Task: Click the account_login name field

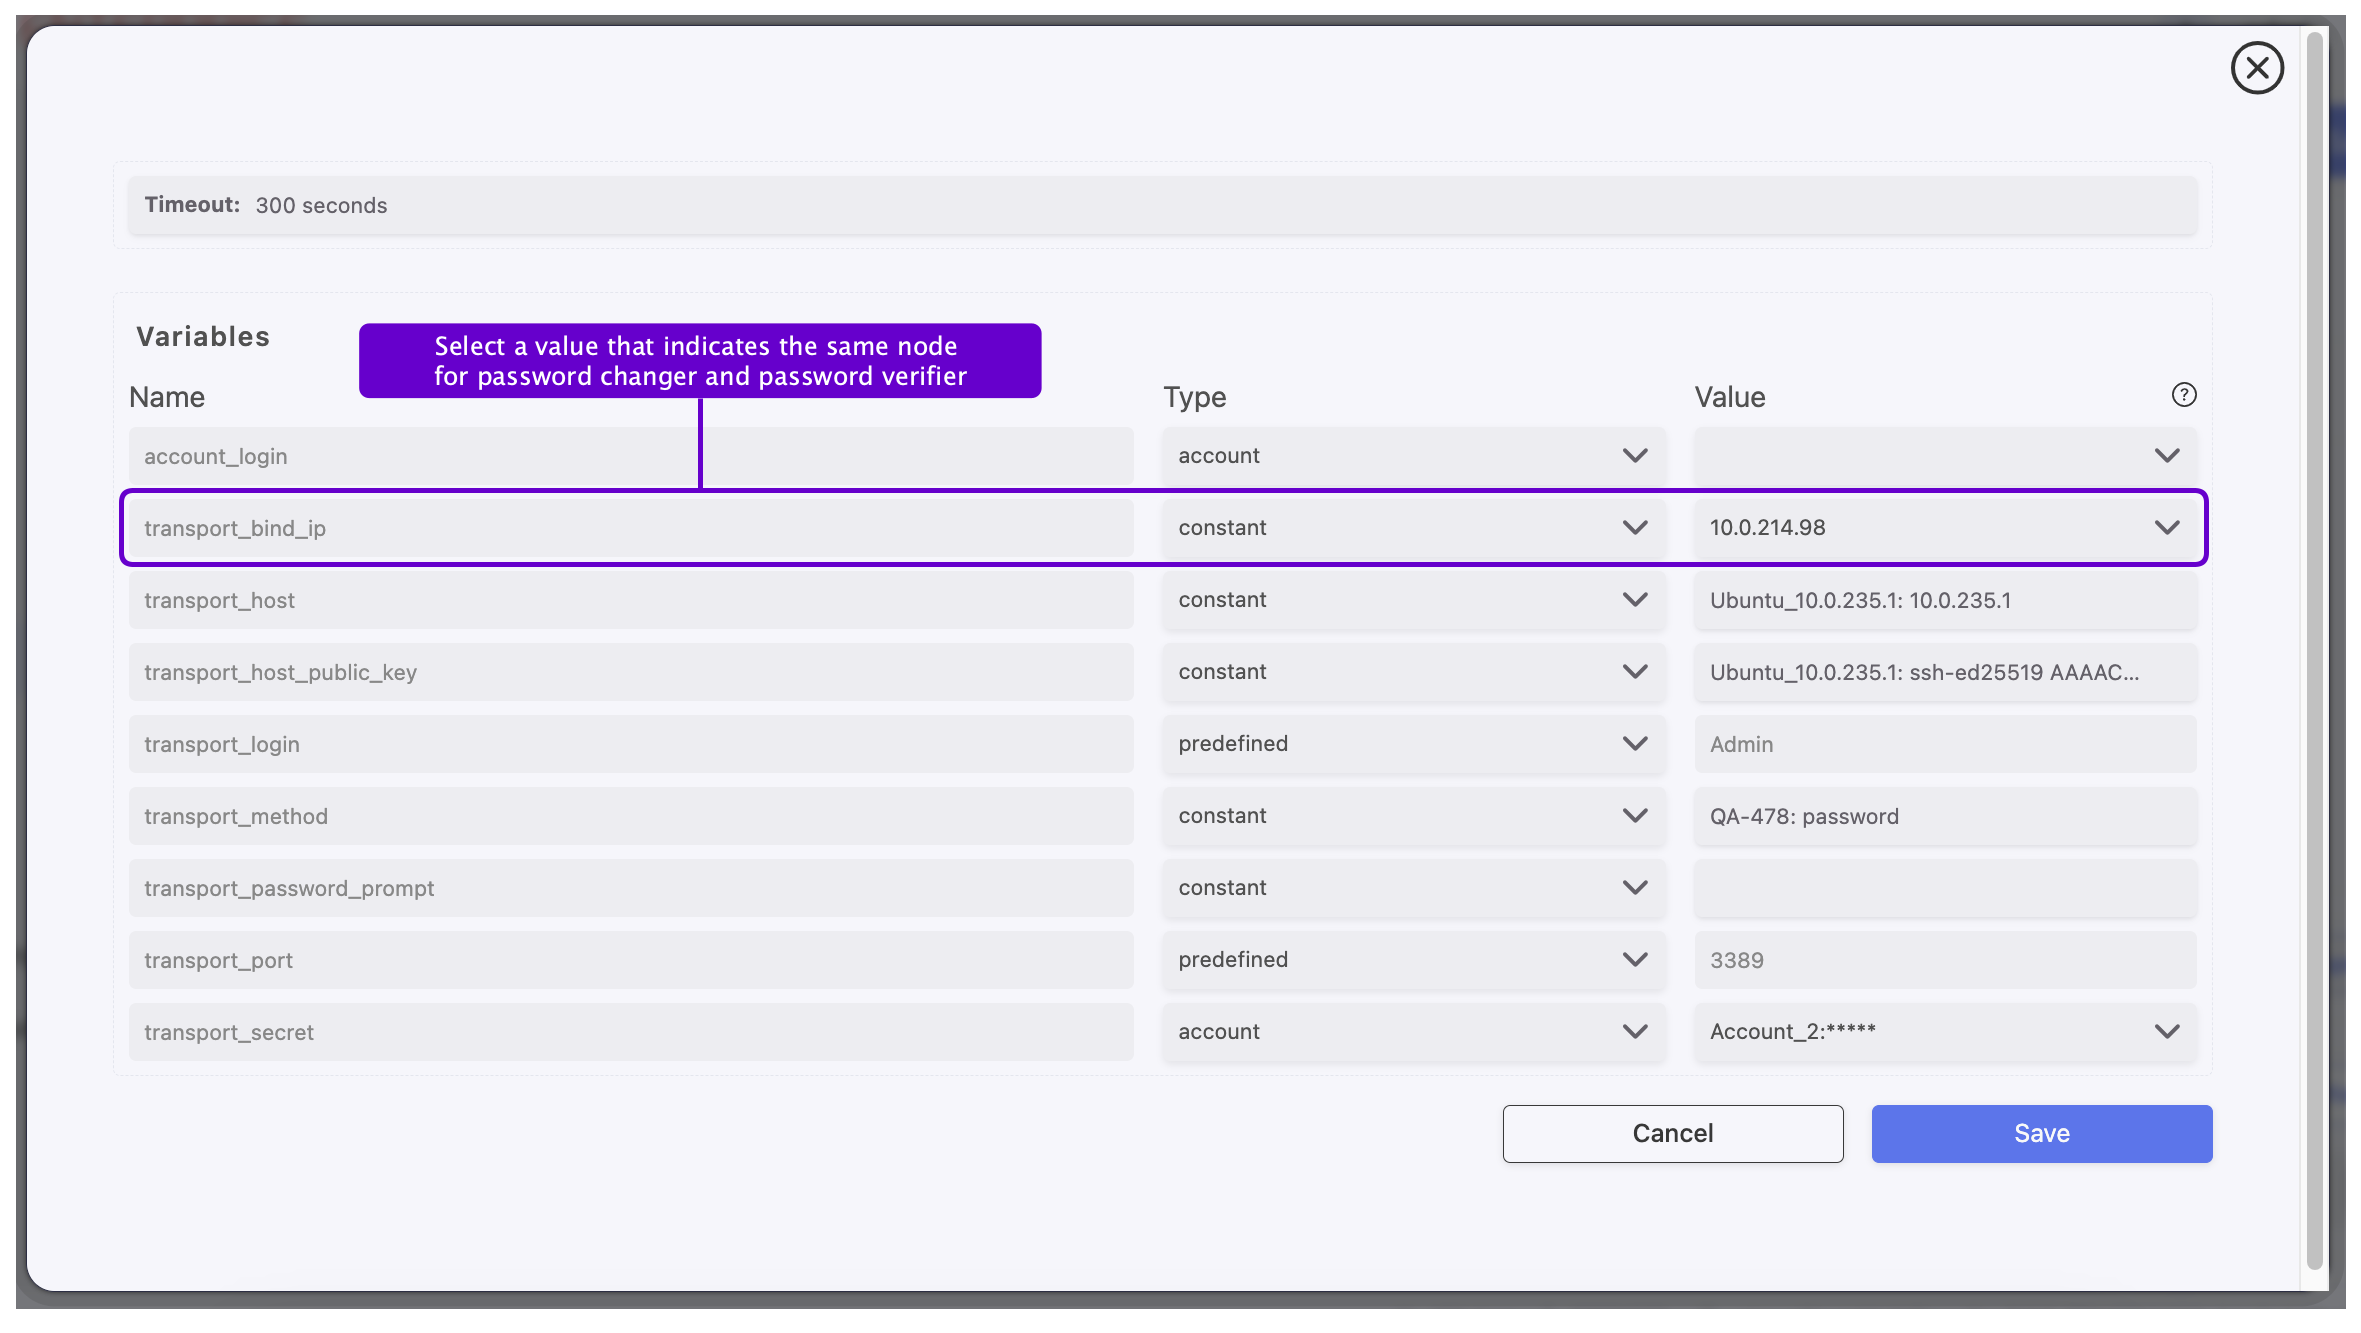Action: (x=631, y=456)
